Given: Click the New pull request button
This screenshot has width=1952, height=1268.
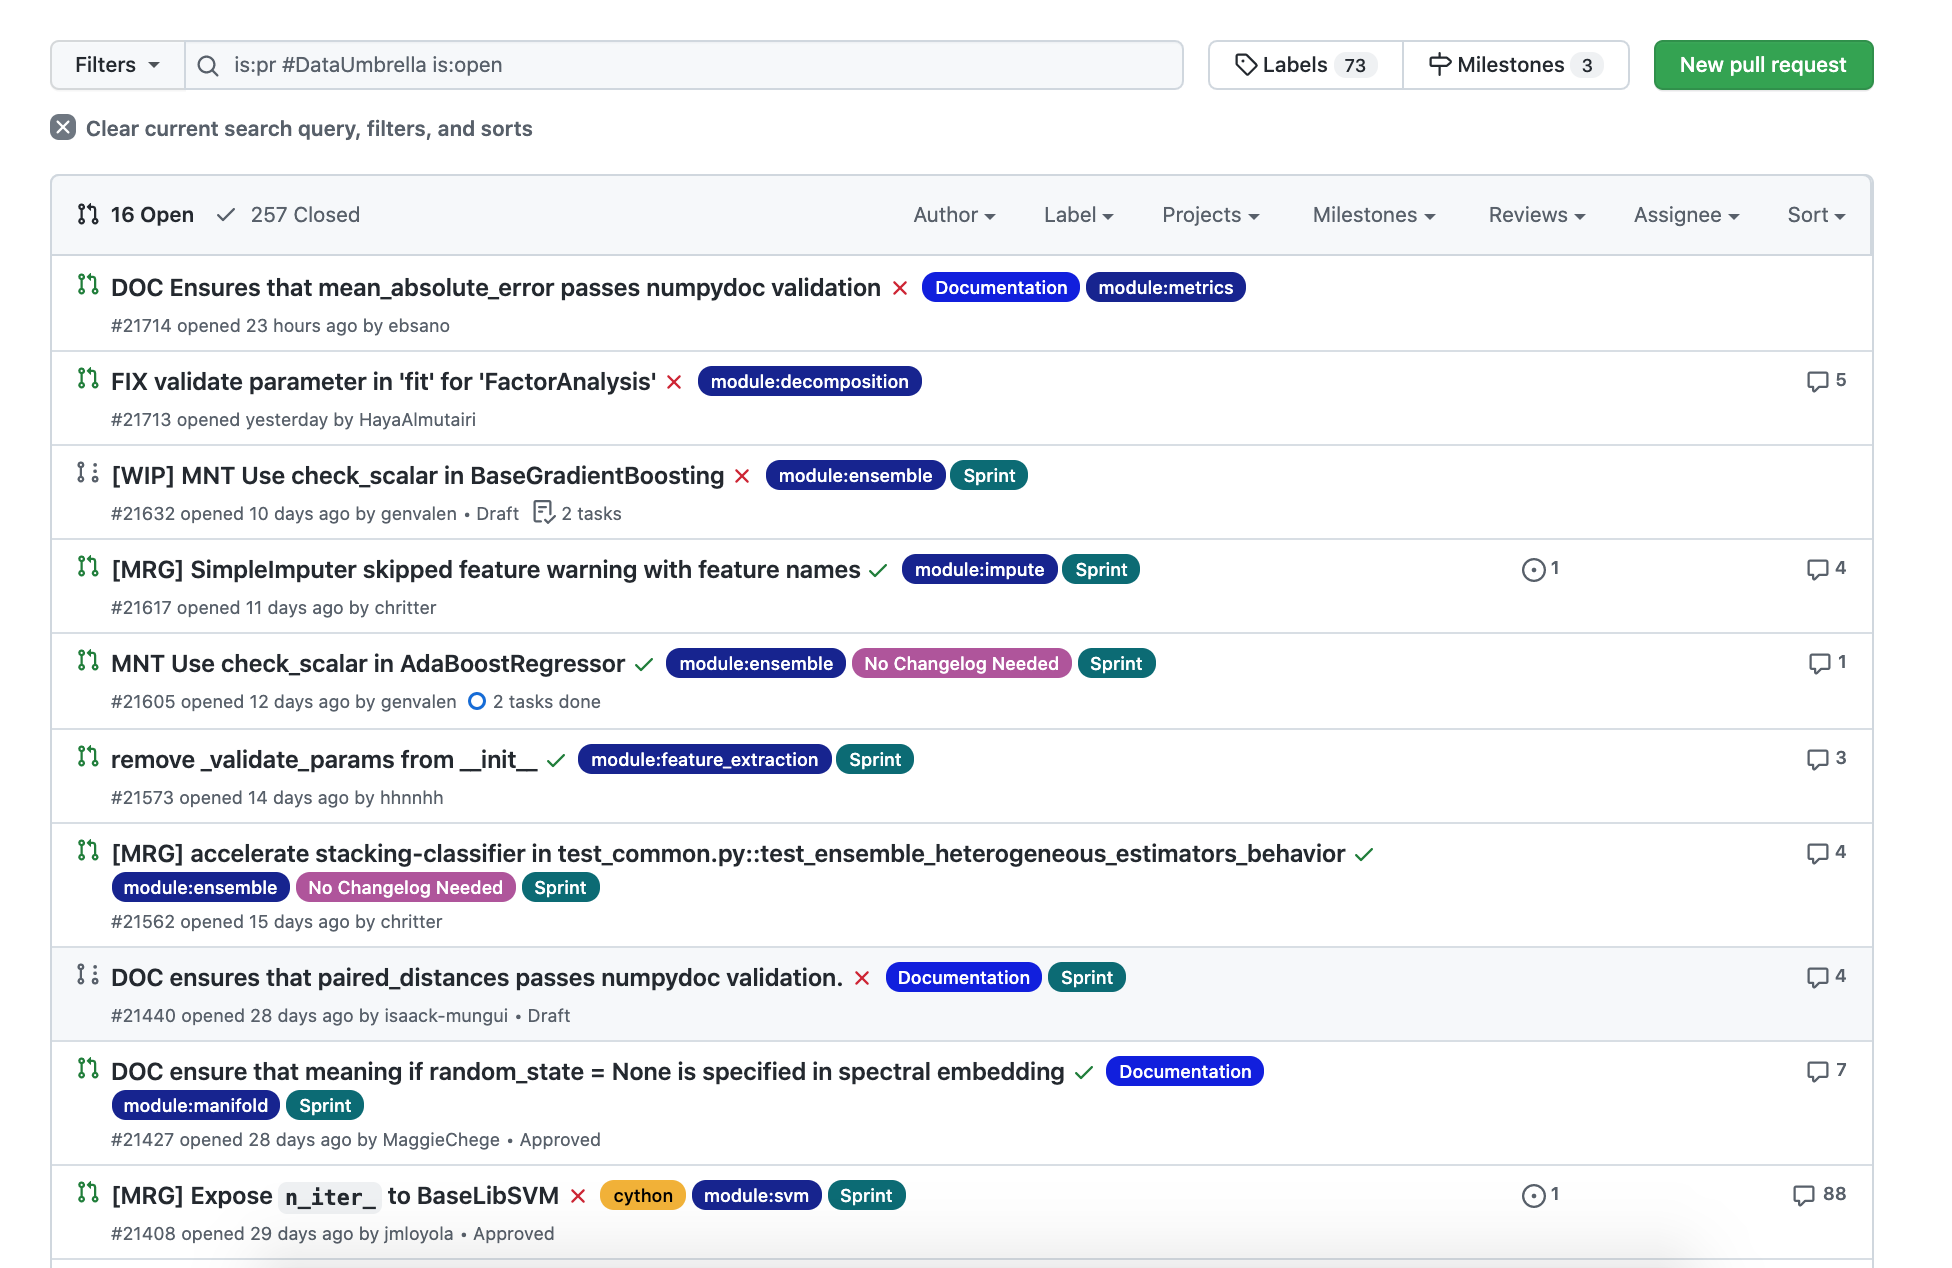Looking at the screenshot, I should [x=1762, y=65].
